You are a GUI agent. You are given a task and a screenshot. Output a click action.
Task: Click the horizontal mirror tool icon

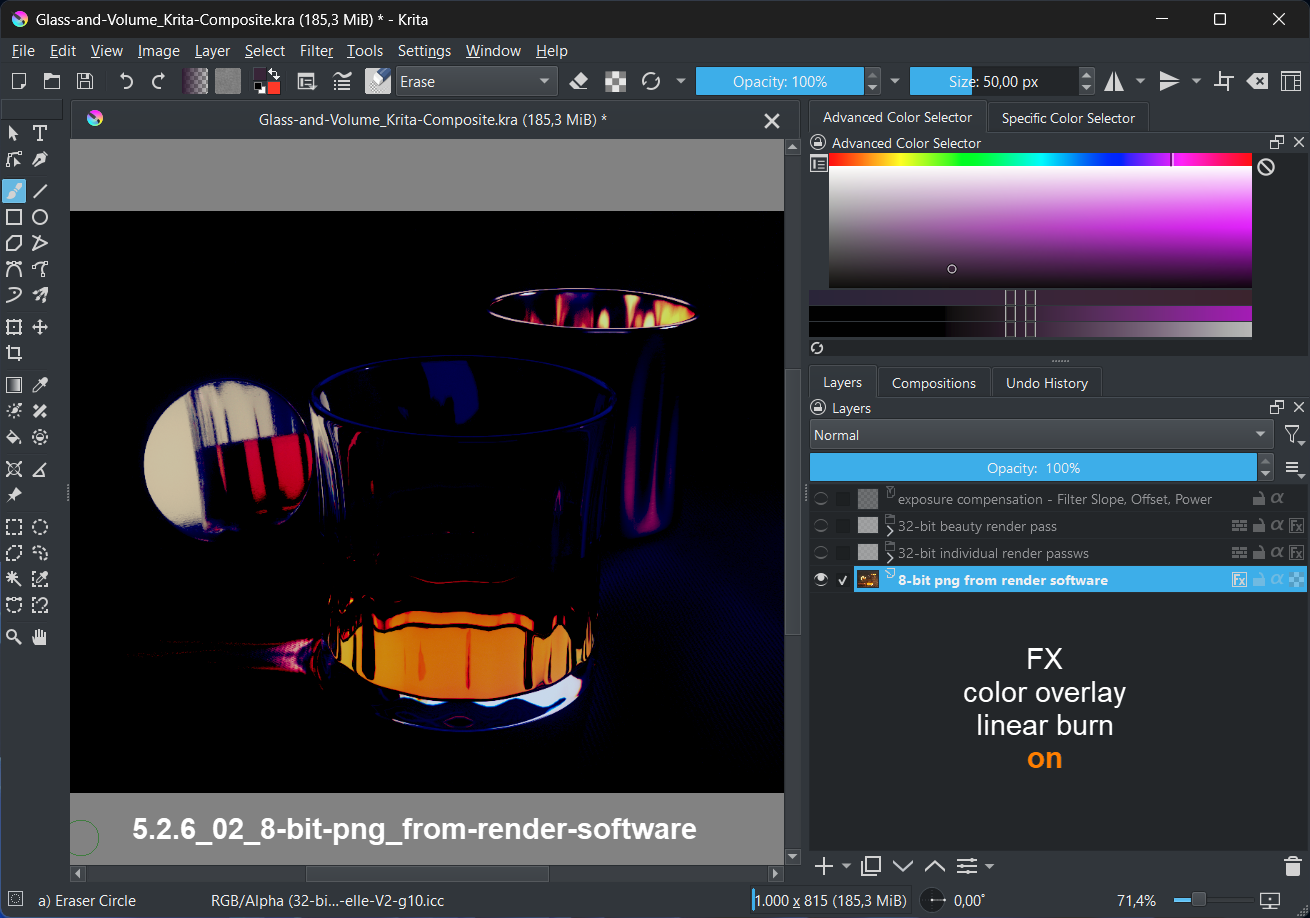[1113, 82]
